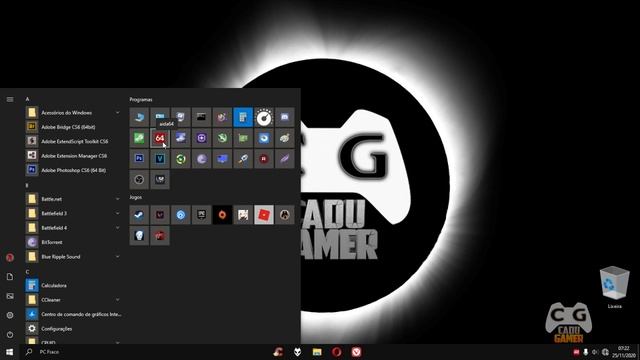This screenshot has height=360, width=640.
Task: Launch the purple BitTorrent tile
Action: (202, 159)
